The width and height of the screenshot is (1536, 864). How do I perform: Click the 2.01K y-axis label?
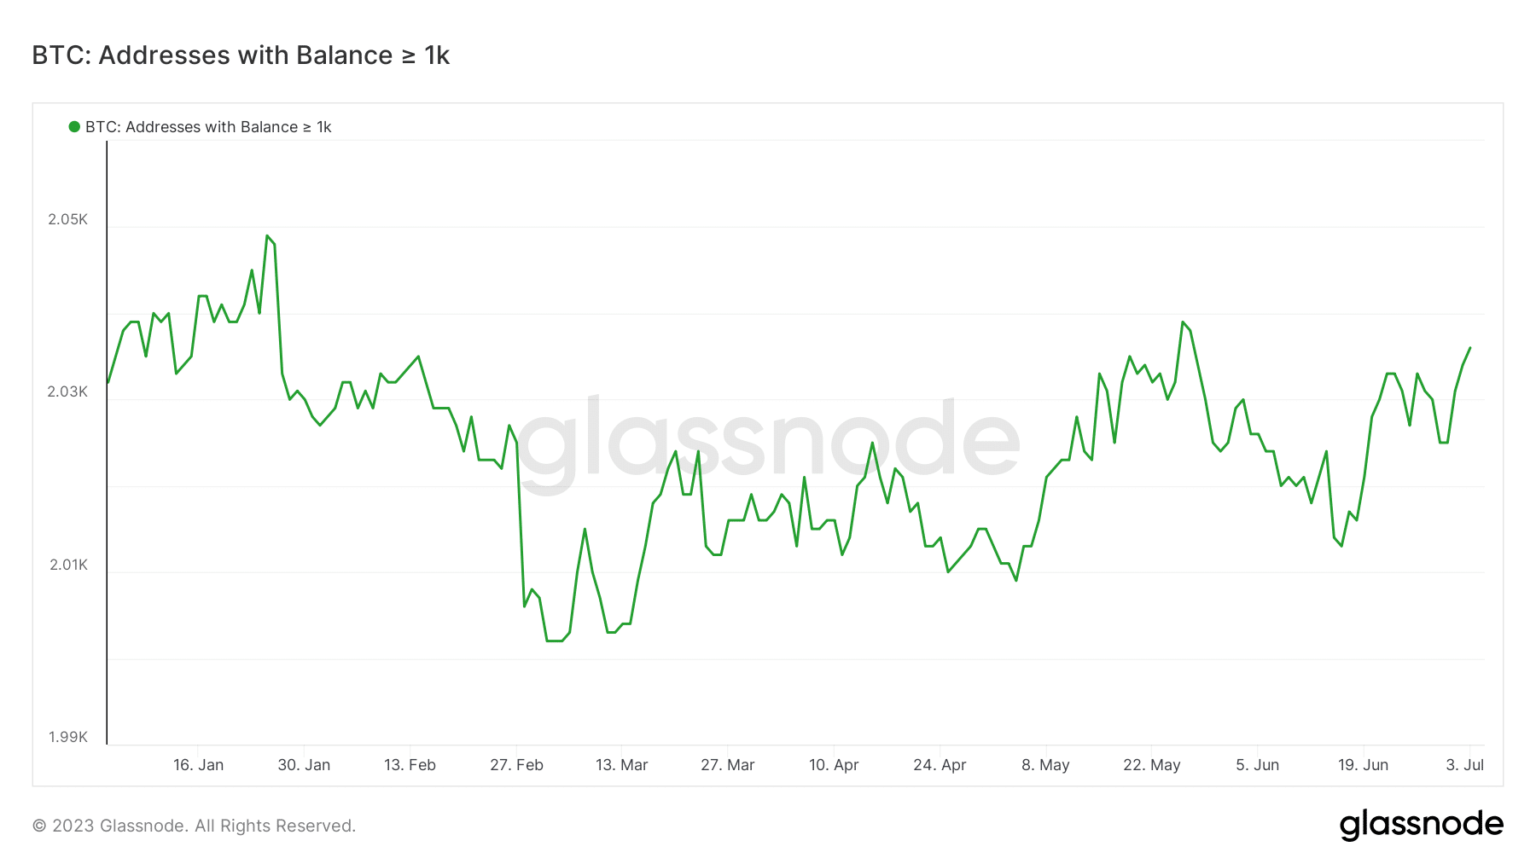point(69,565)
